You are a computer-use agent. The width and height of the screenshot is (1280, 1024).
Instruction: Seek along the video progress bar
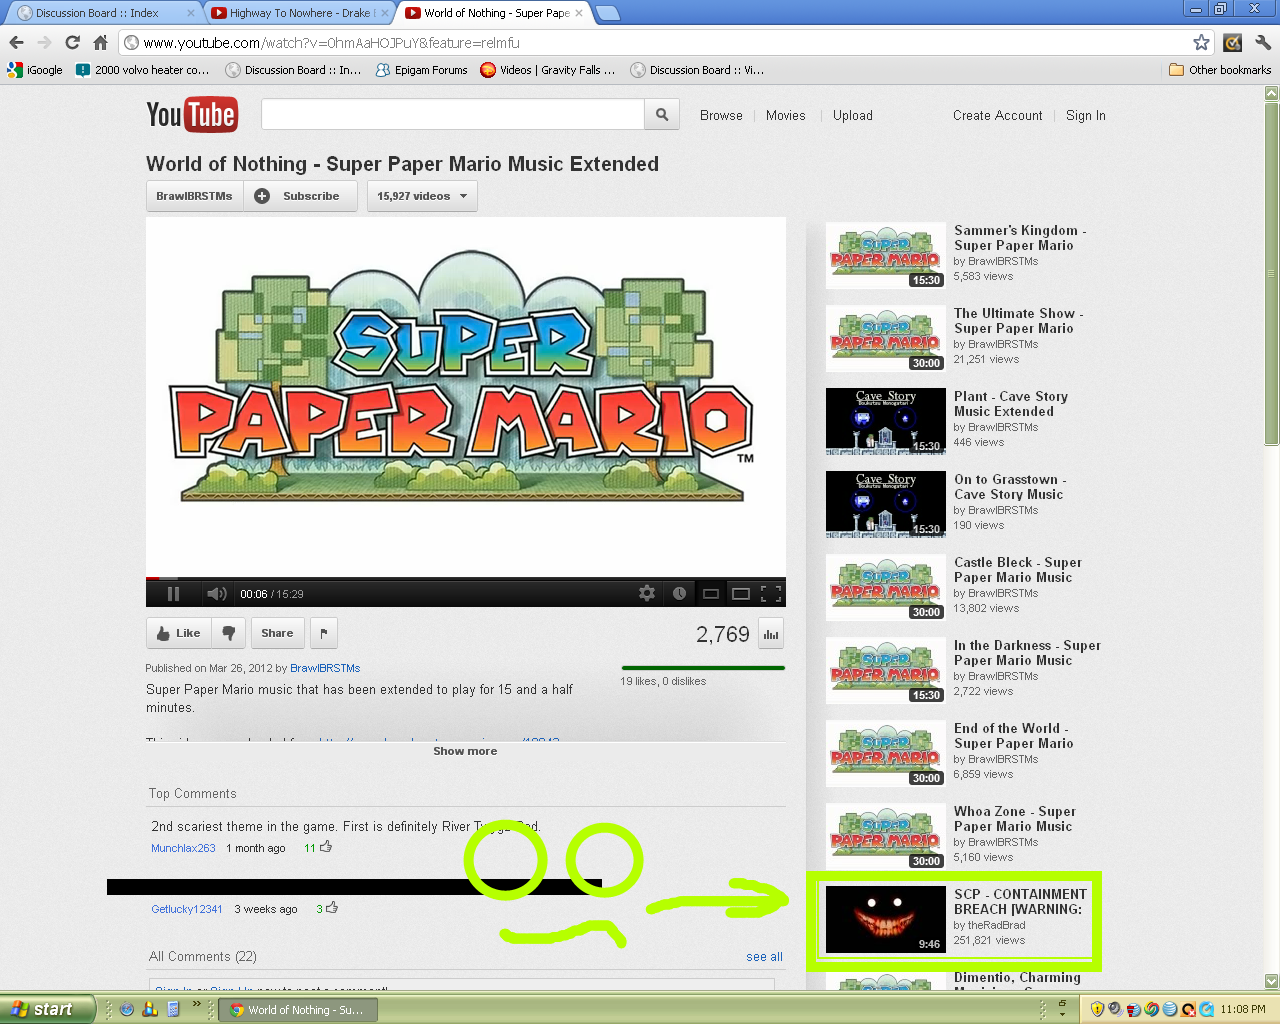pos(466,578)
